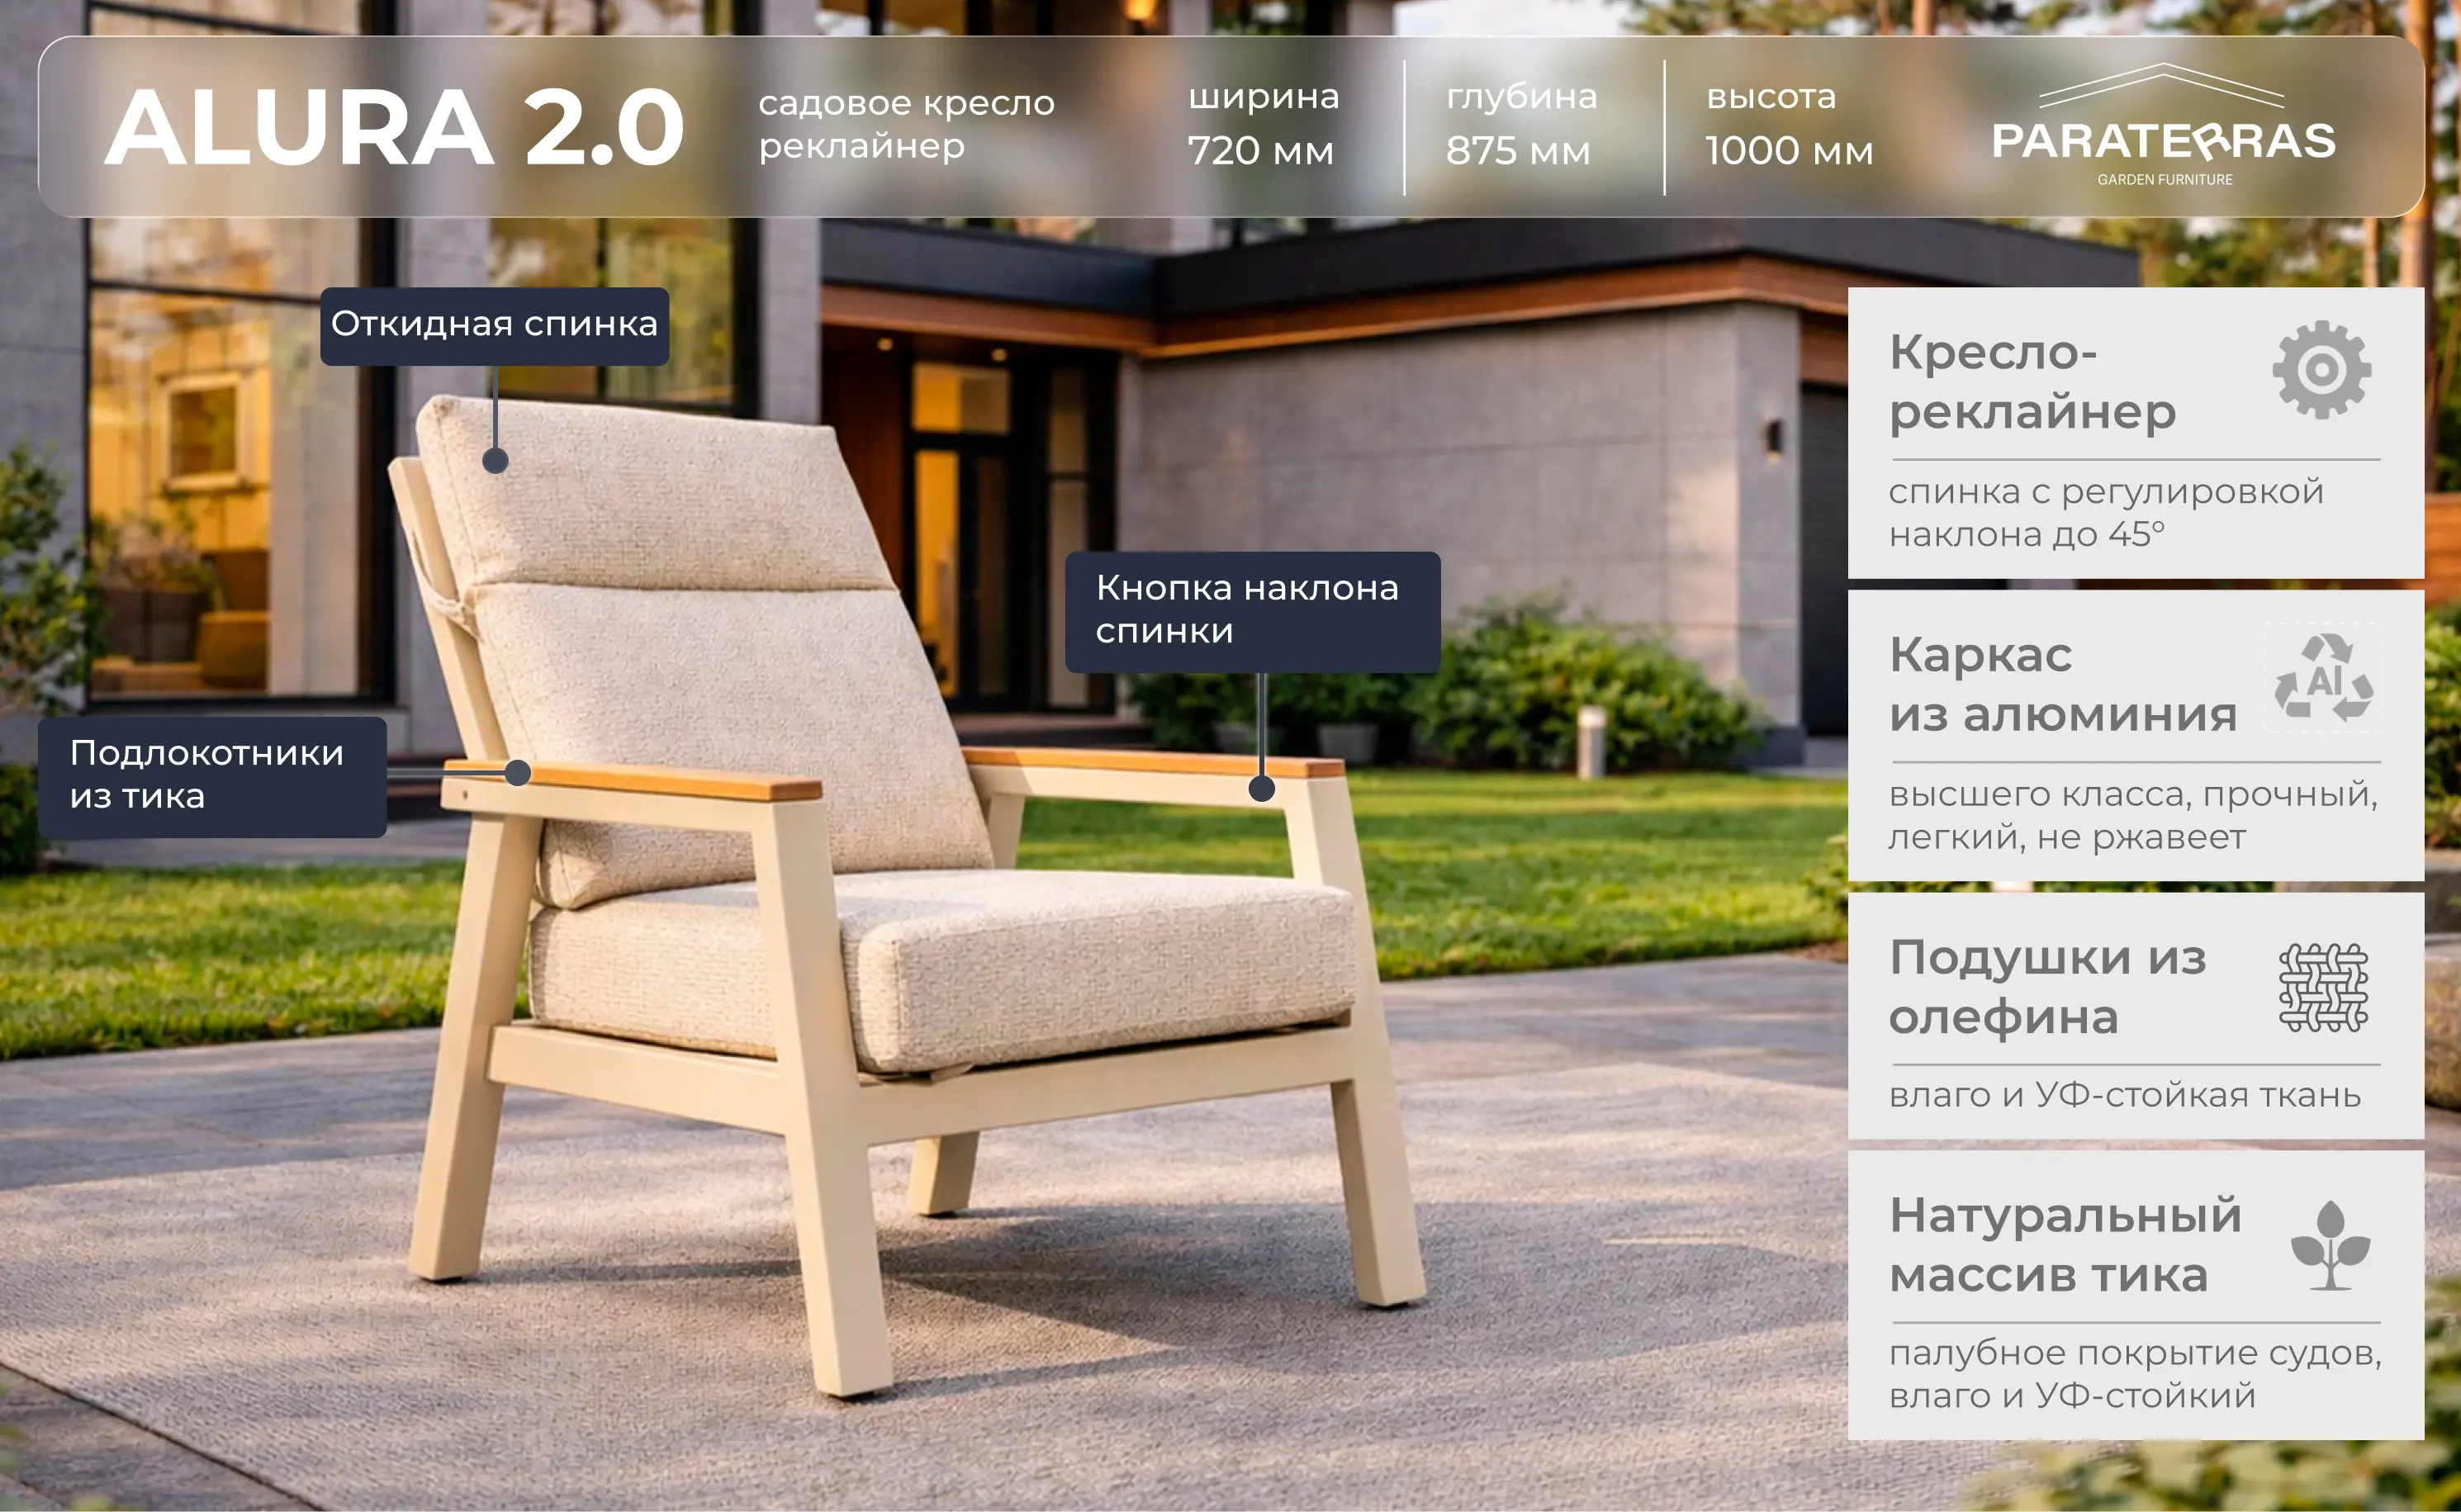2461x1512 pixels.
Task: Click the gear icon beside Кресло-реклайнер
Action: (x=2321, y=370)
